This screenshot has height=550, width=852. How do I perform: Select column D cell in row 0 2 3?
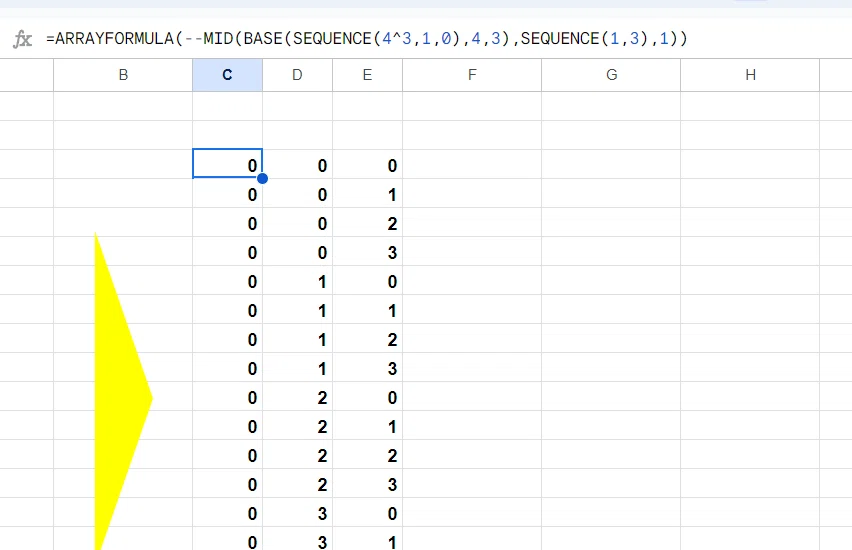click(297, 483)
